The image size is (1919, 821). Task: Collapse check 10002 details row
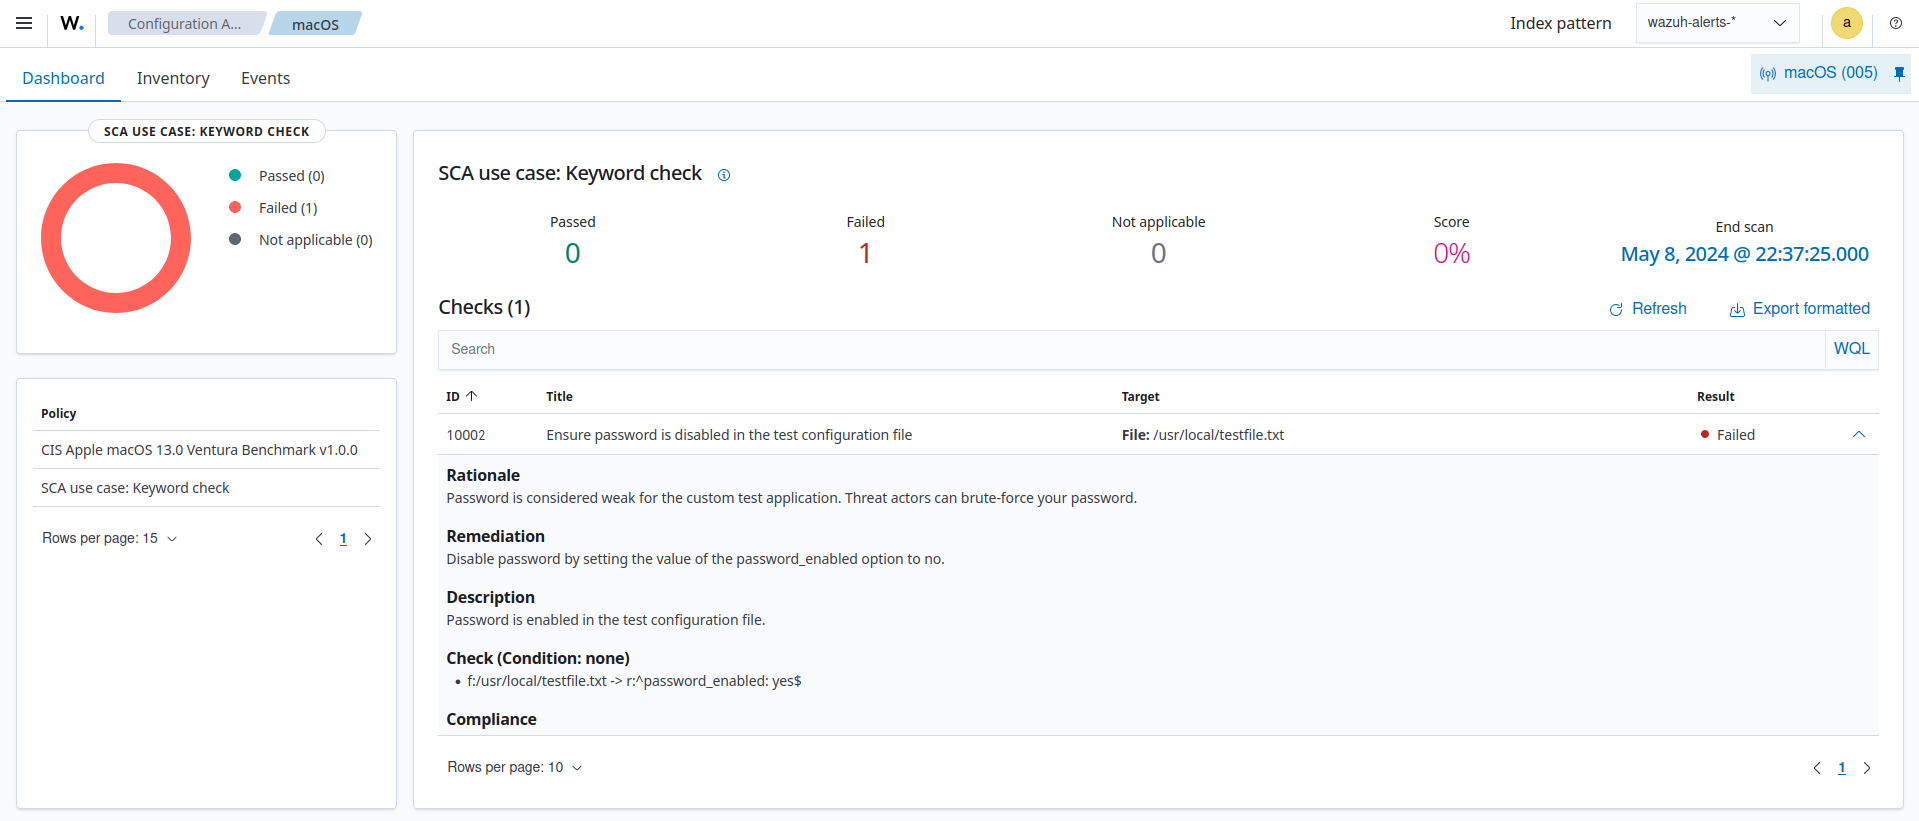pyautogui.click(x=1858, y=435)
